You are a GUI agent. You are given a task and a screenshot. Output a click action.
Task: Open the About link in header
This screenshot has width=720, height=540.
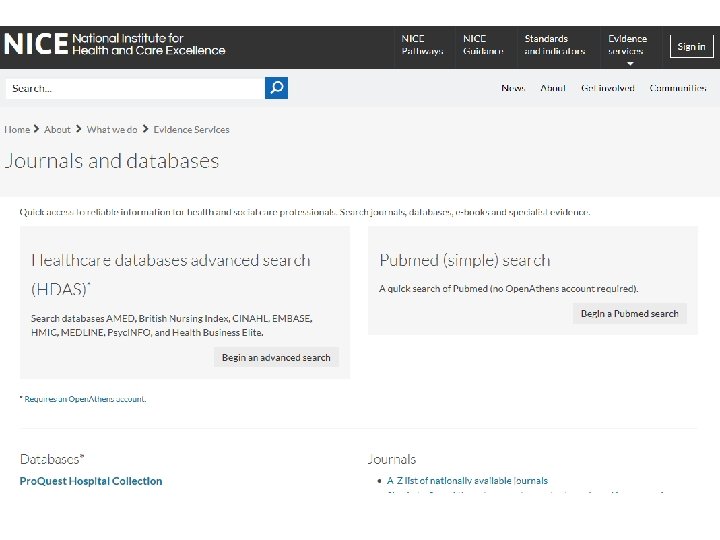[553, 88]
